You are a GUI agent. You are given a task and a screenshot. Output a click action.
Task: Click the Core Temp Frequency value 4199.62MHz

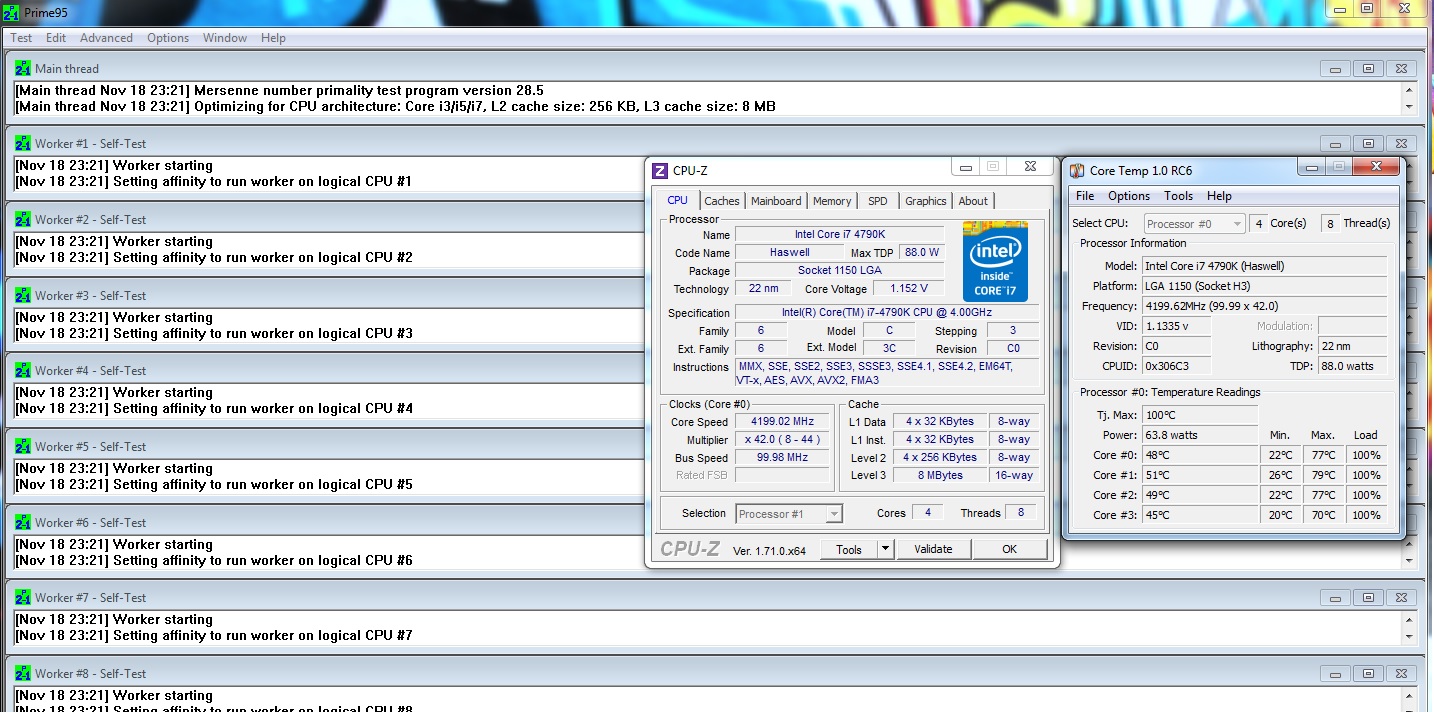[1264, 306]
